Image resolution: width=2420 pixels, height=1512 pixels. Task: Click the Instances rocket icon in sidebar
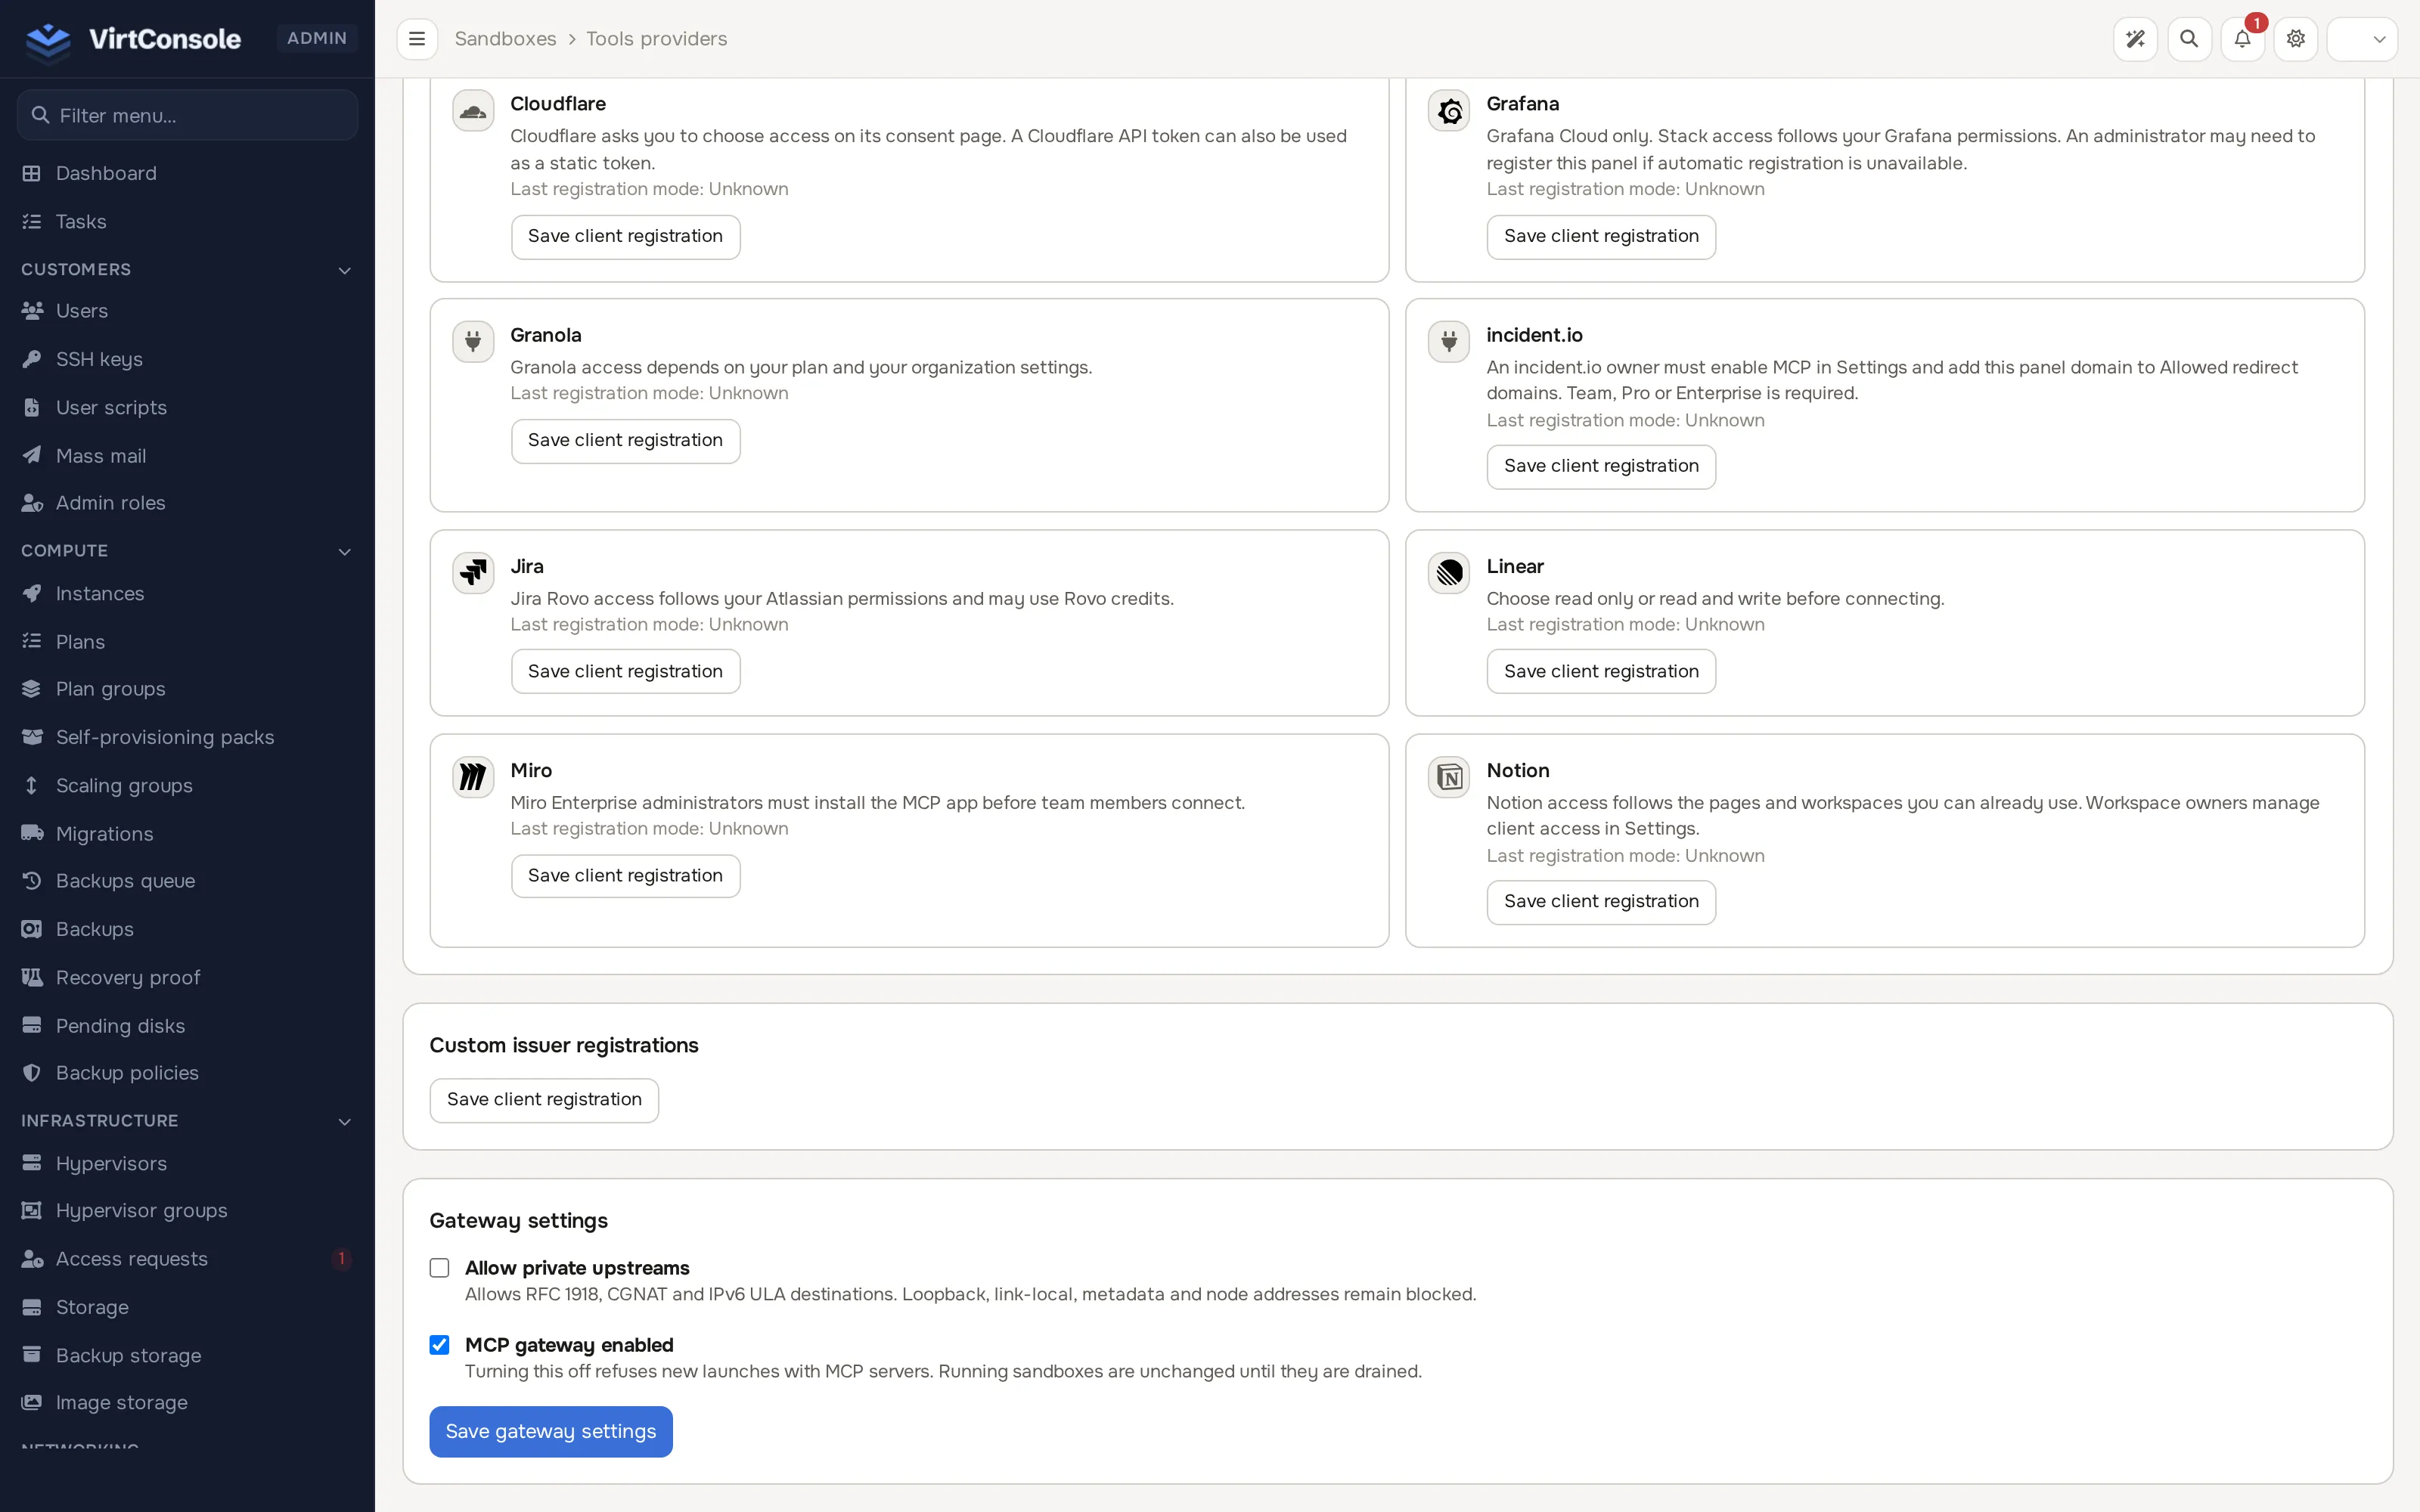click(x=32, y=593)
